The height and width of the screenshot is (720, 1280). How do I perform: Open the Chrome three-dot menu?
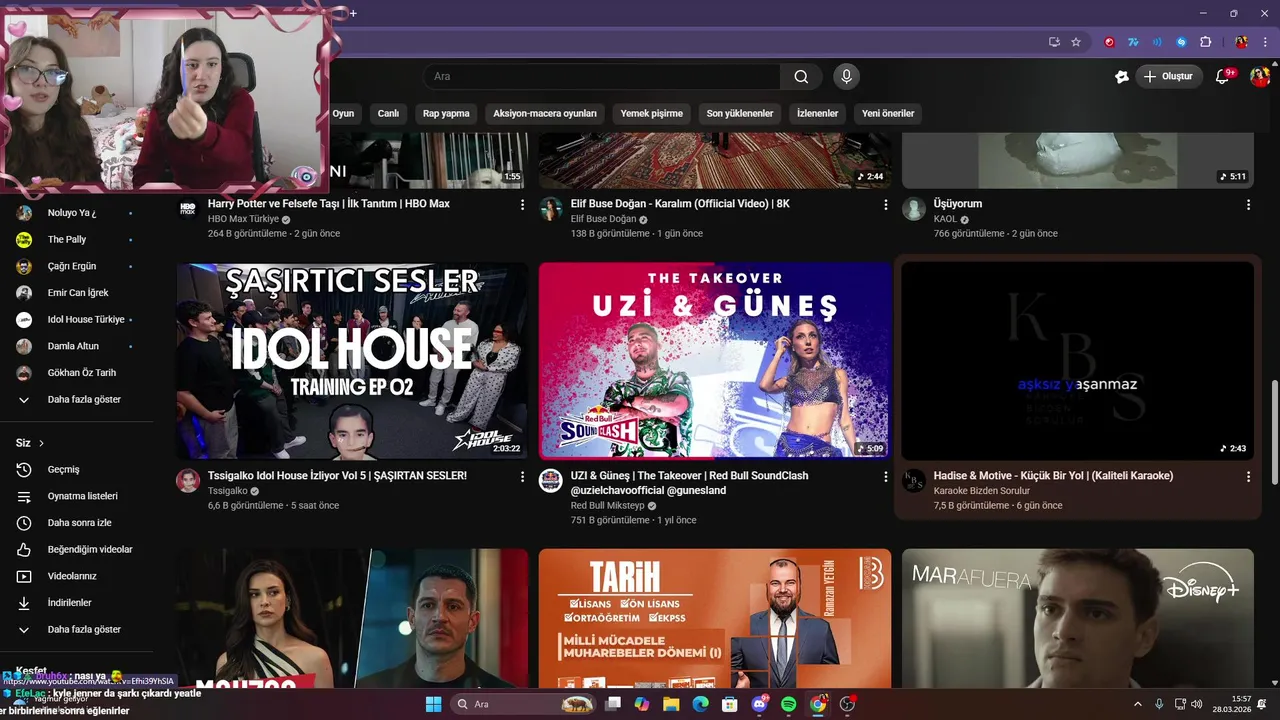coord(1263,42)
